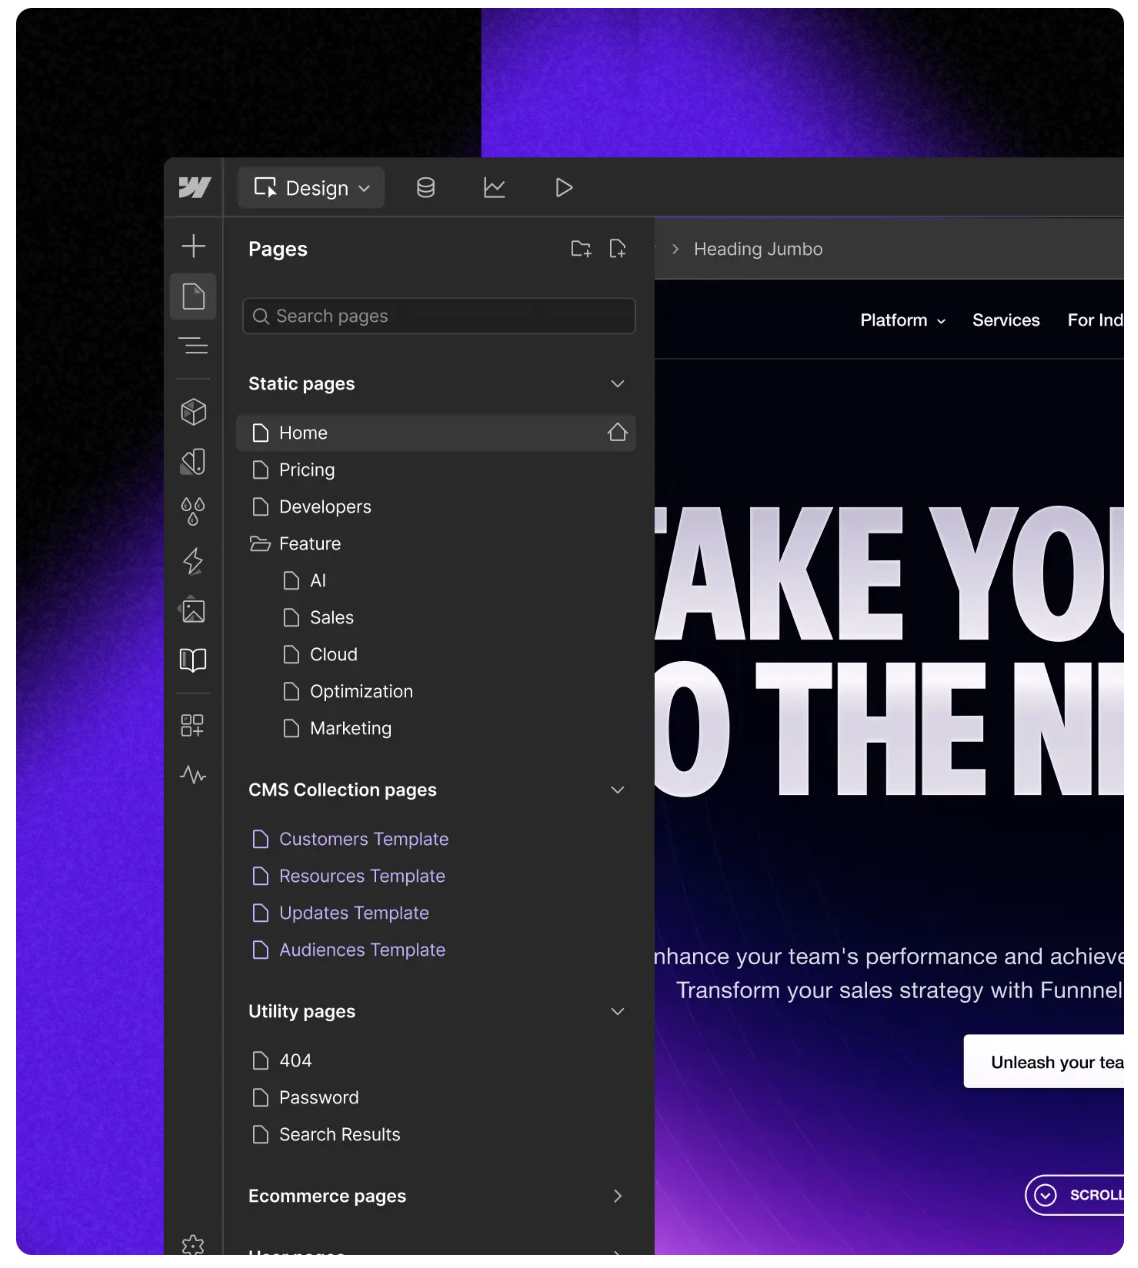Open site settings at the sidebar bottom

(193, 1244)
